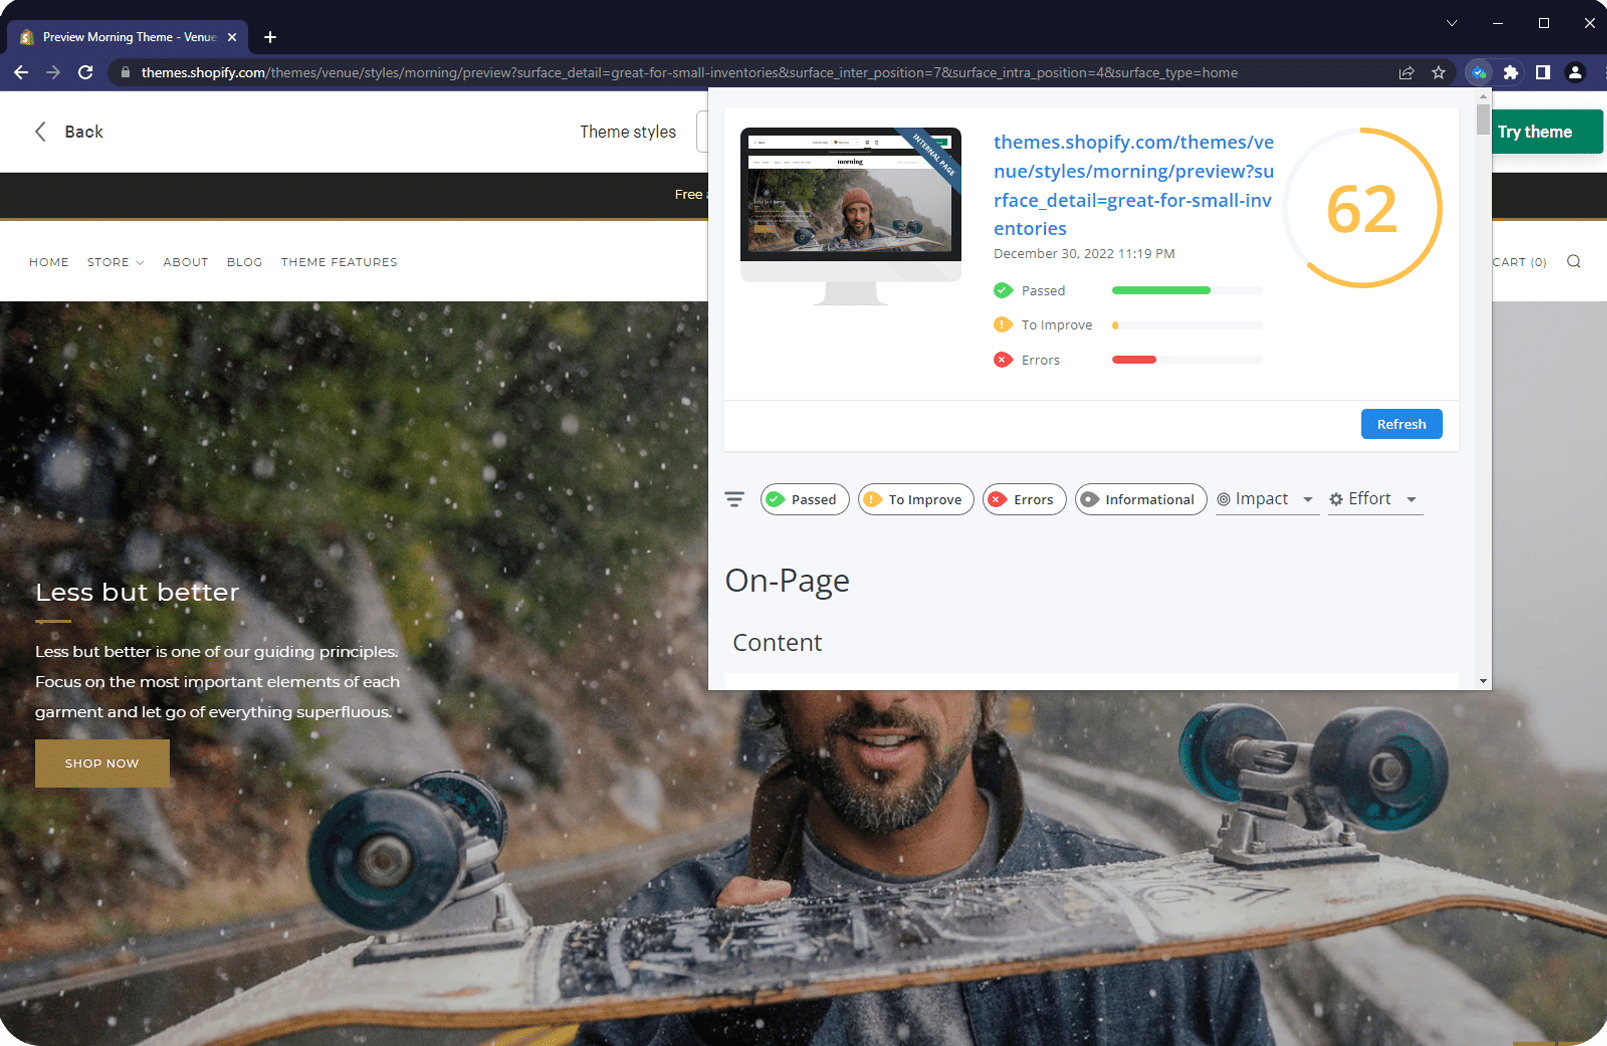Select the Preview Morning Theme browser tab

tap(125, 37)
